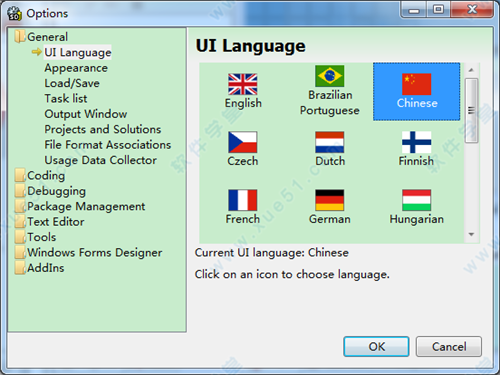Open the Text Editor category
The height and width of the screenshot is (375, 500).
coord(56,222)
